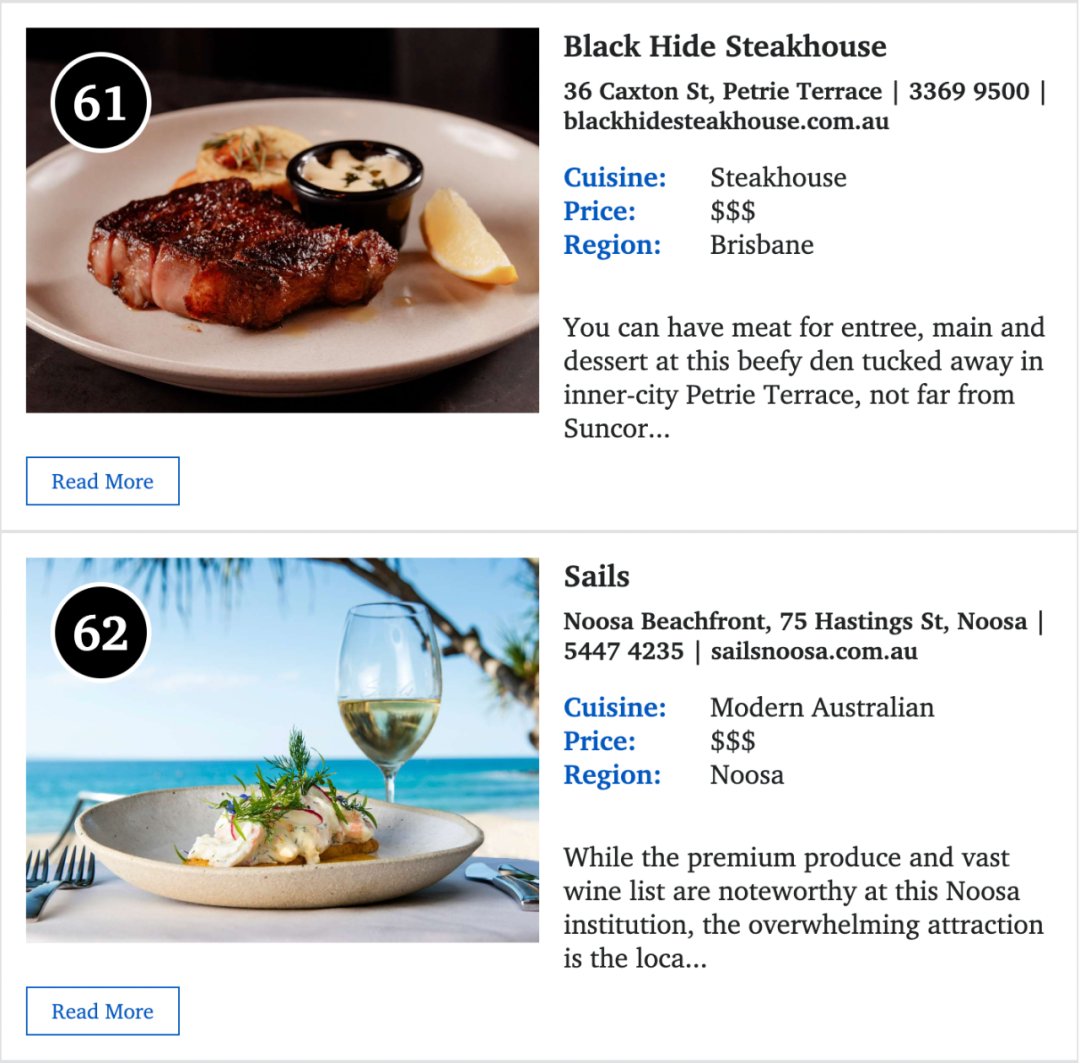Click the Black Hide Steakhouse title
The width and height of the screenshot is (1080, 1063).
point(725,46)
